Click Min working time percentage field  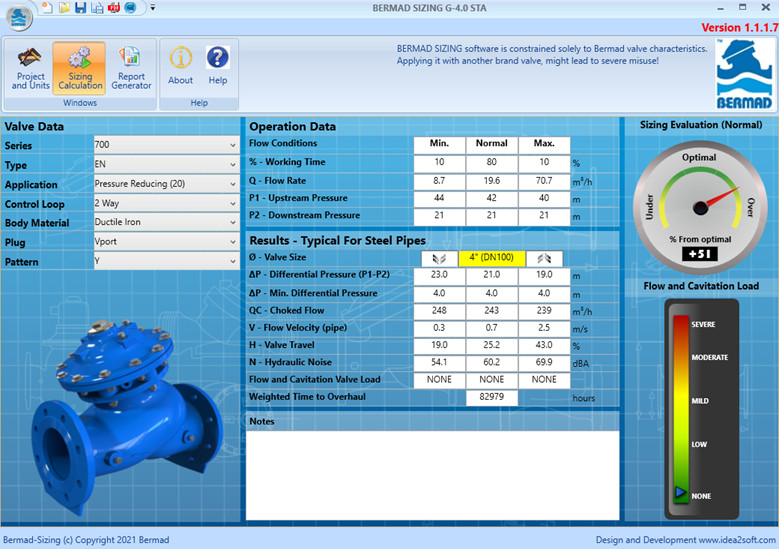pos(439,162)
